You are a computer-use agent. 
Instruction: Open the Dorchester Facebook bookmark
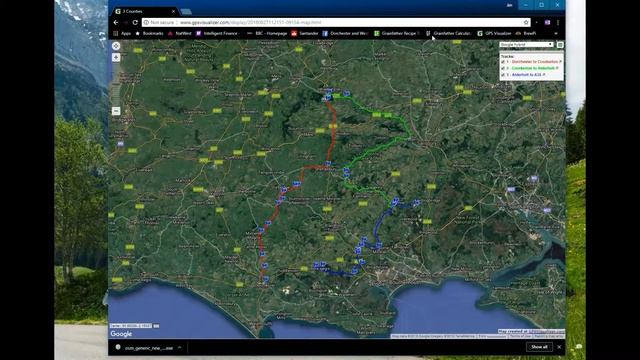345,33
